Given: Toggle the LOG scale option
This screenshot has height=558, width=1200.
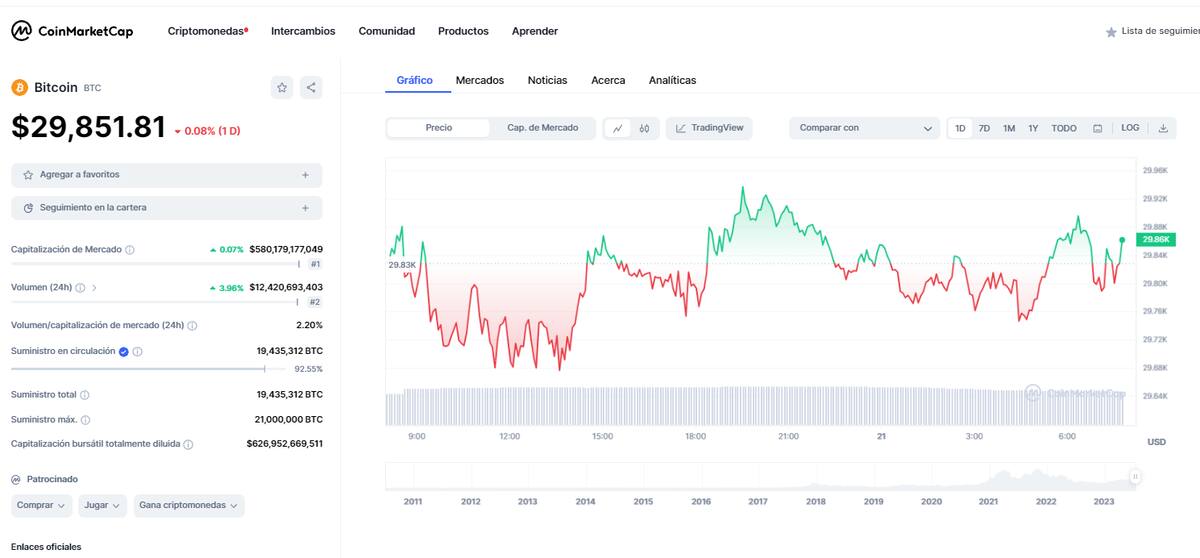Looking at the screenshot, I should point(1130,128).
